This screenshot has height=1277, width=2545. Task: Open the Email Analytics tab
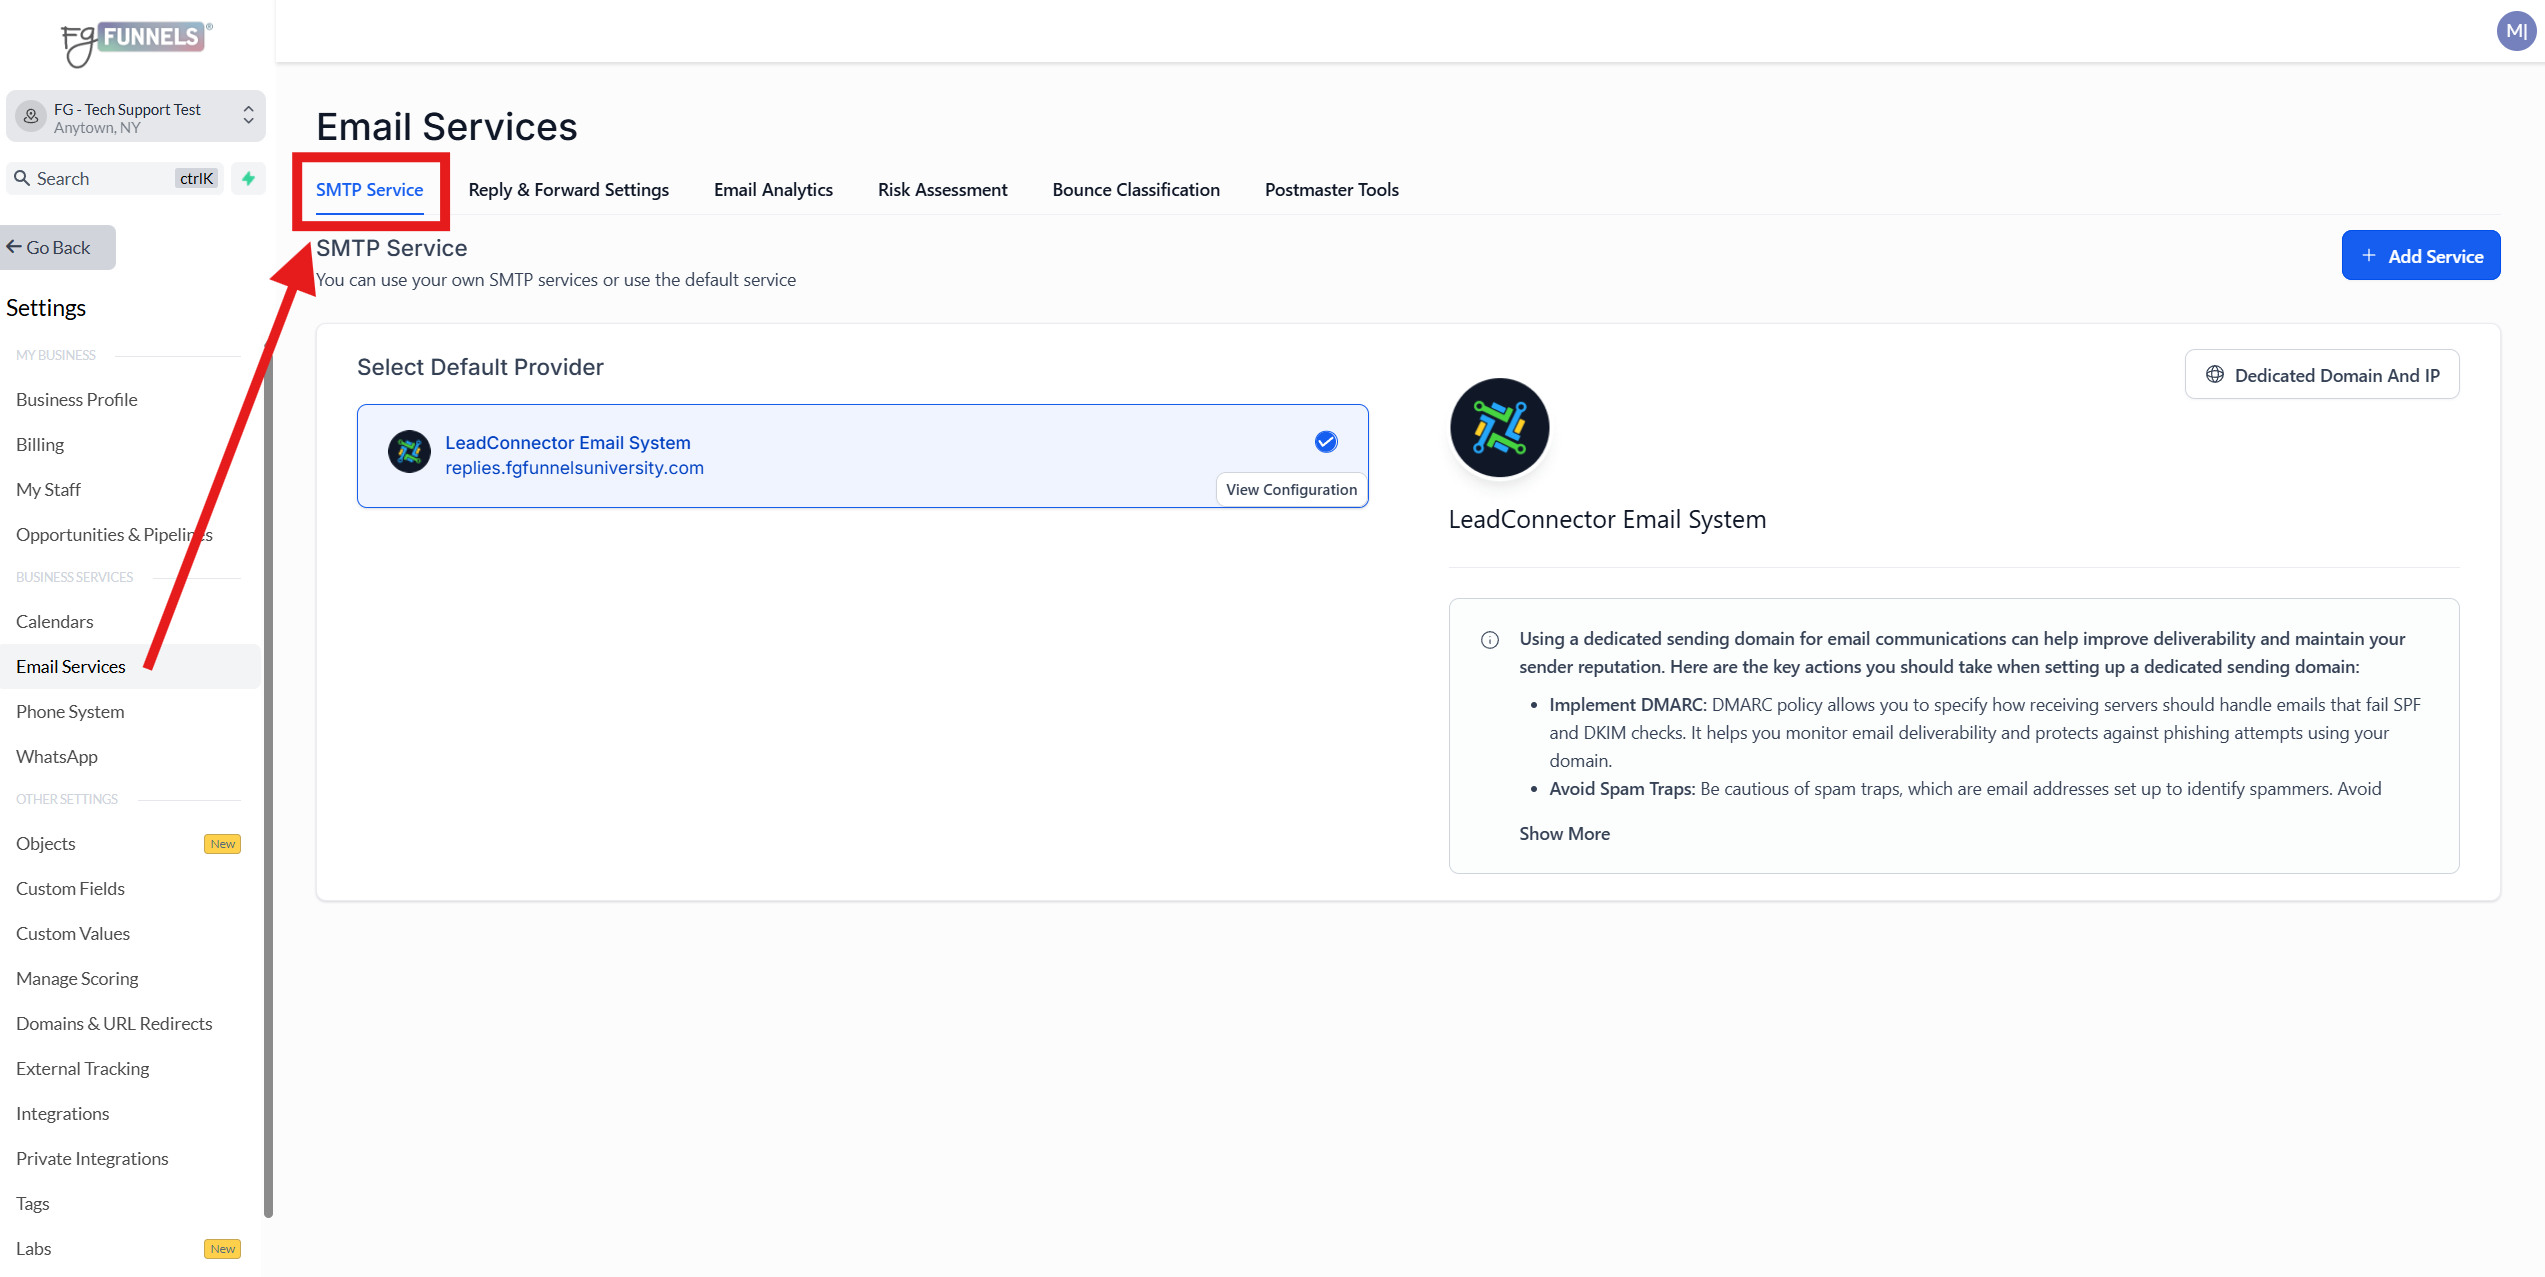773,189
